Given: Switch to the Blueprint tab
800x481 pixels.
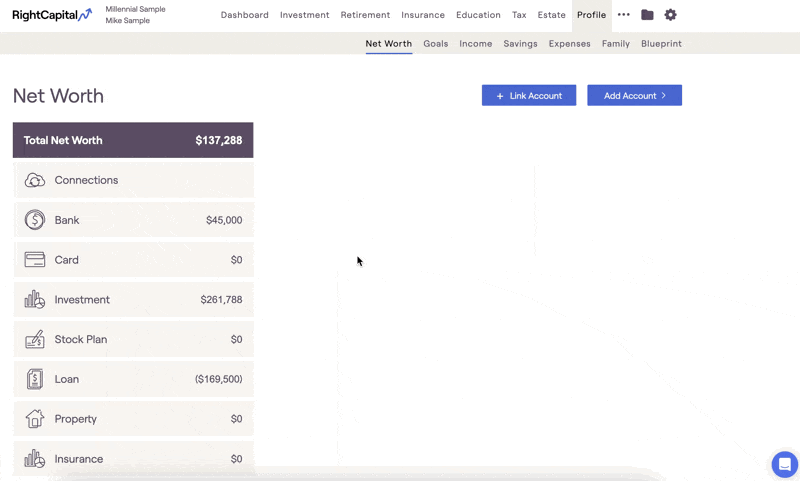Looking at the screenshot, I should coord(661,43).
